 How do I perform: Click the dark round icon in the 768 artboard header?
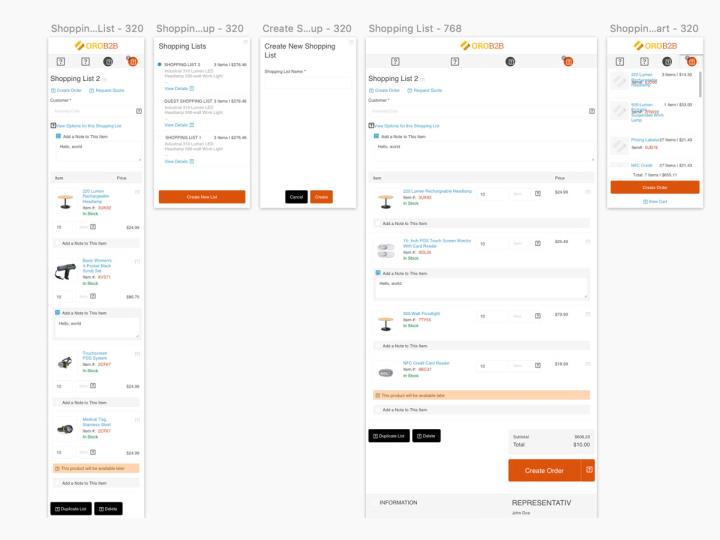(510, 62)
